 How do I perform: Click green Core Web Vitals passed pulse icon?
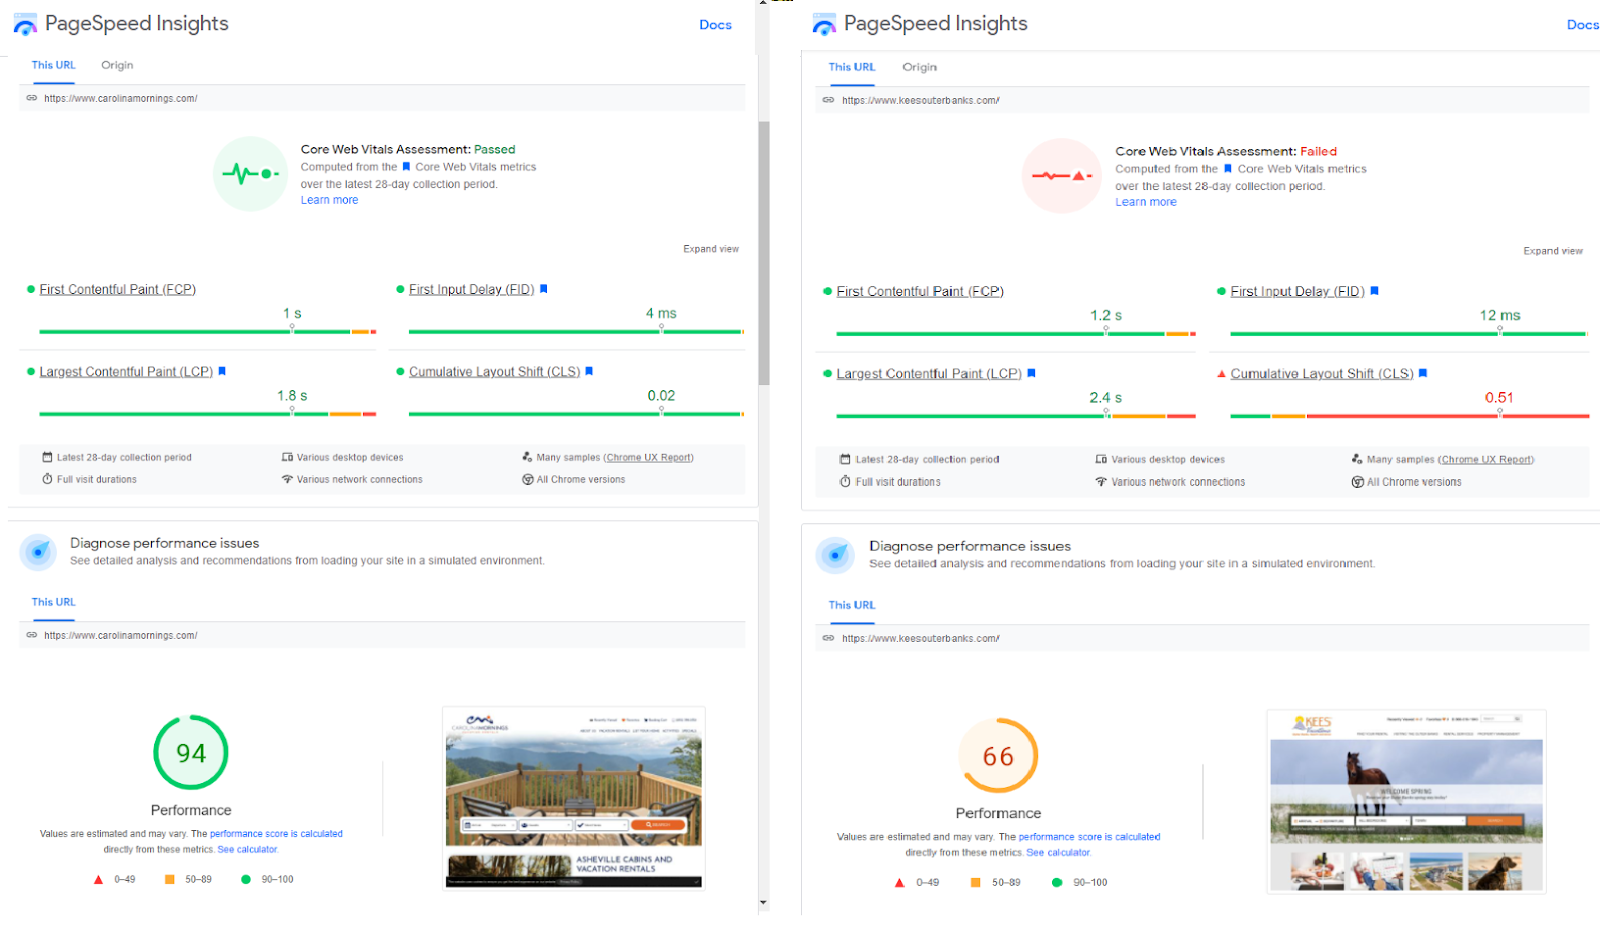point(250,174)
